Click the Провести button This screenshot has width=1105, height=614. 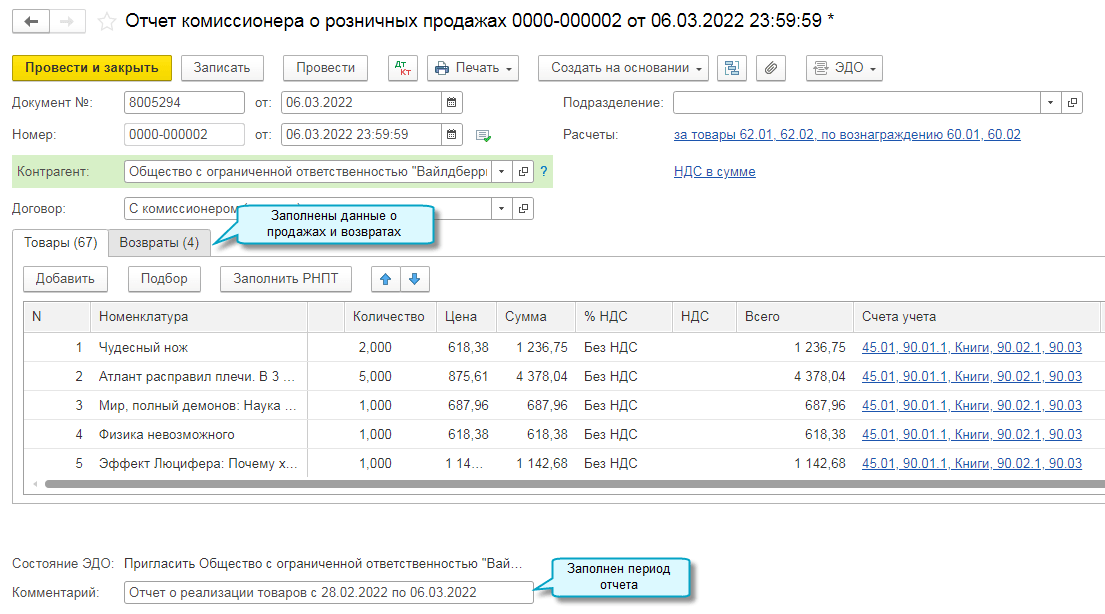tap(326, 68)
